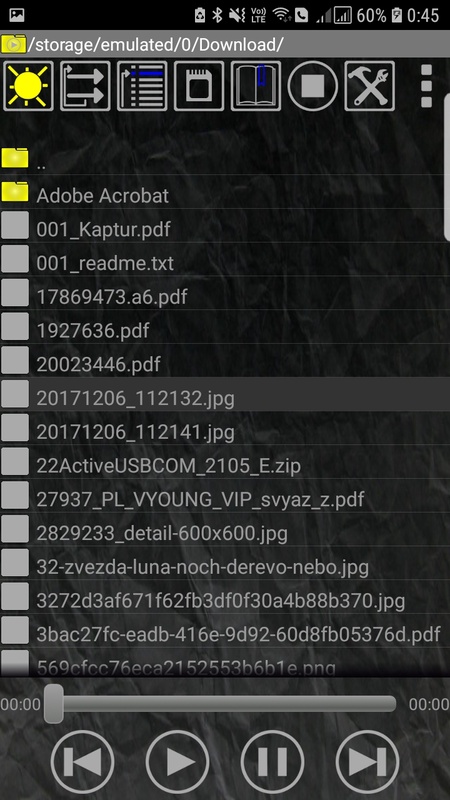Viewport: 450px width, 800px height.
Task: Tick the checkbox beside 1927636.pdf
Action: (15, 327)
